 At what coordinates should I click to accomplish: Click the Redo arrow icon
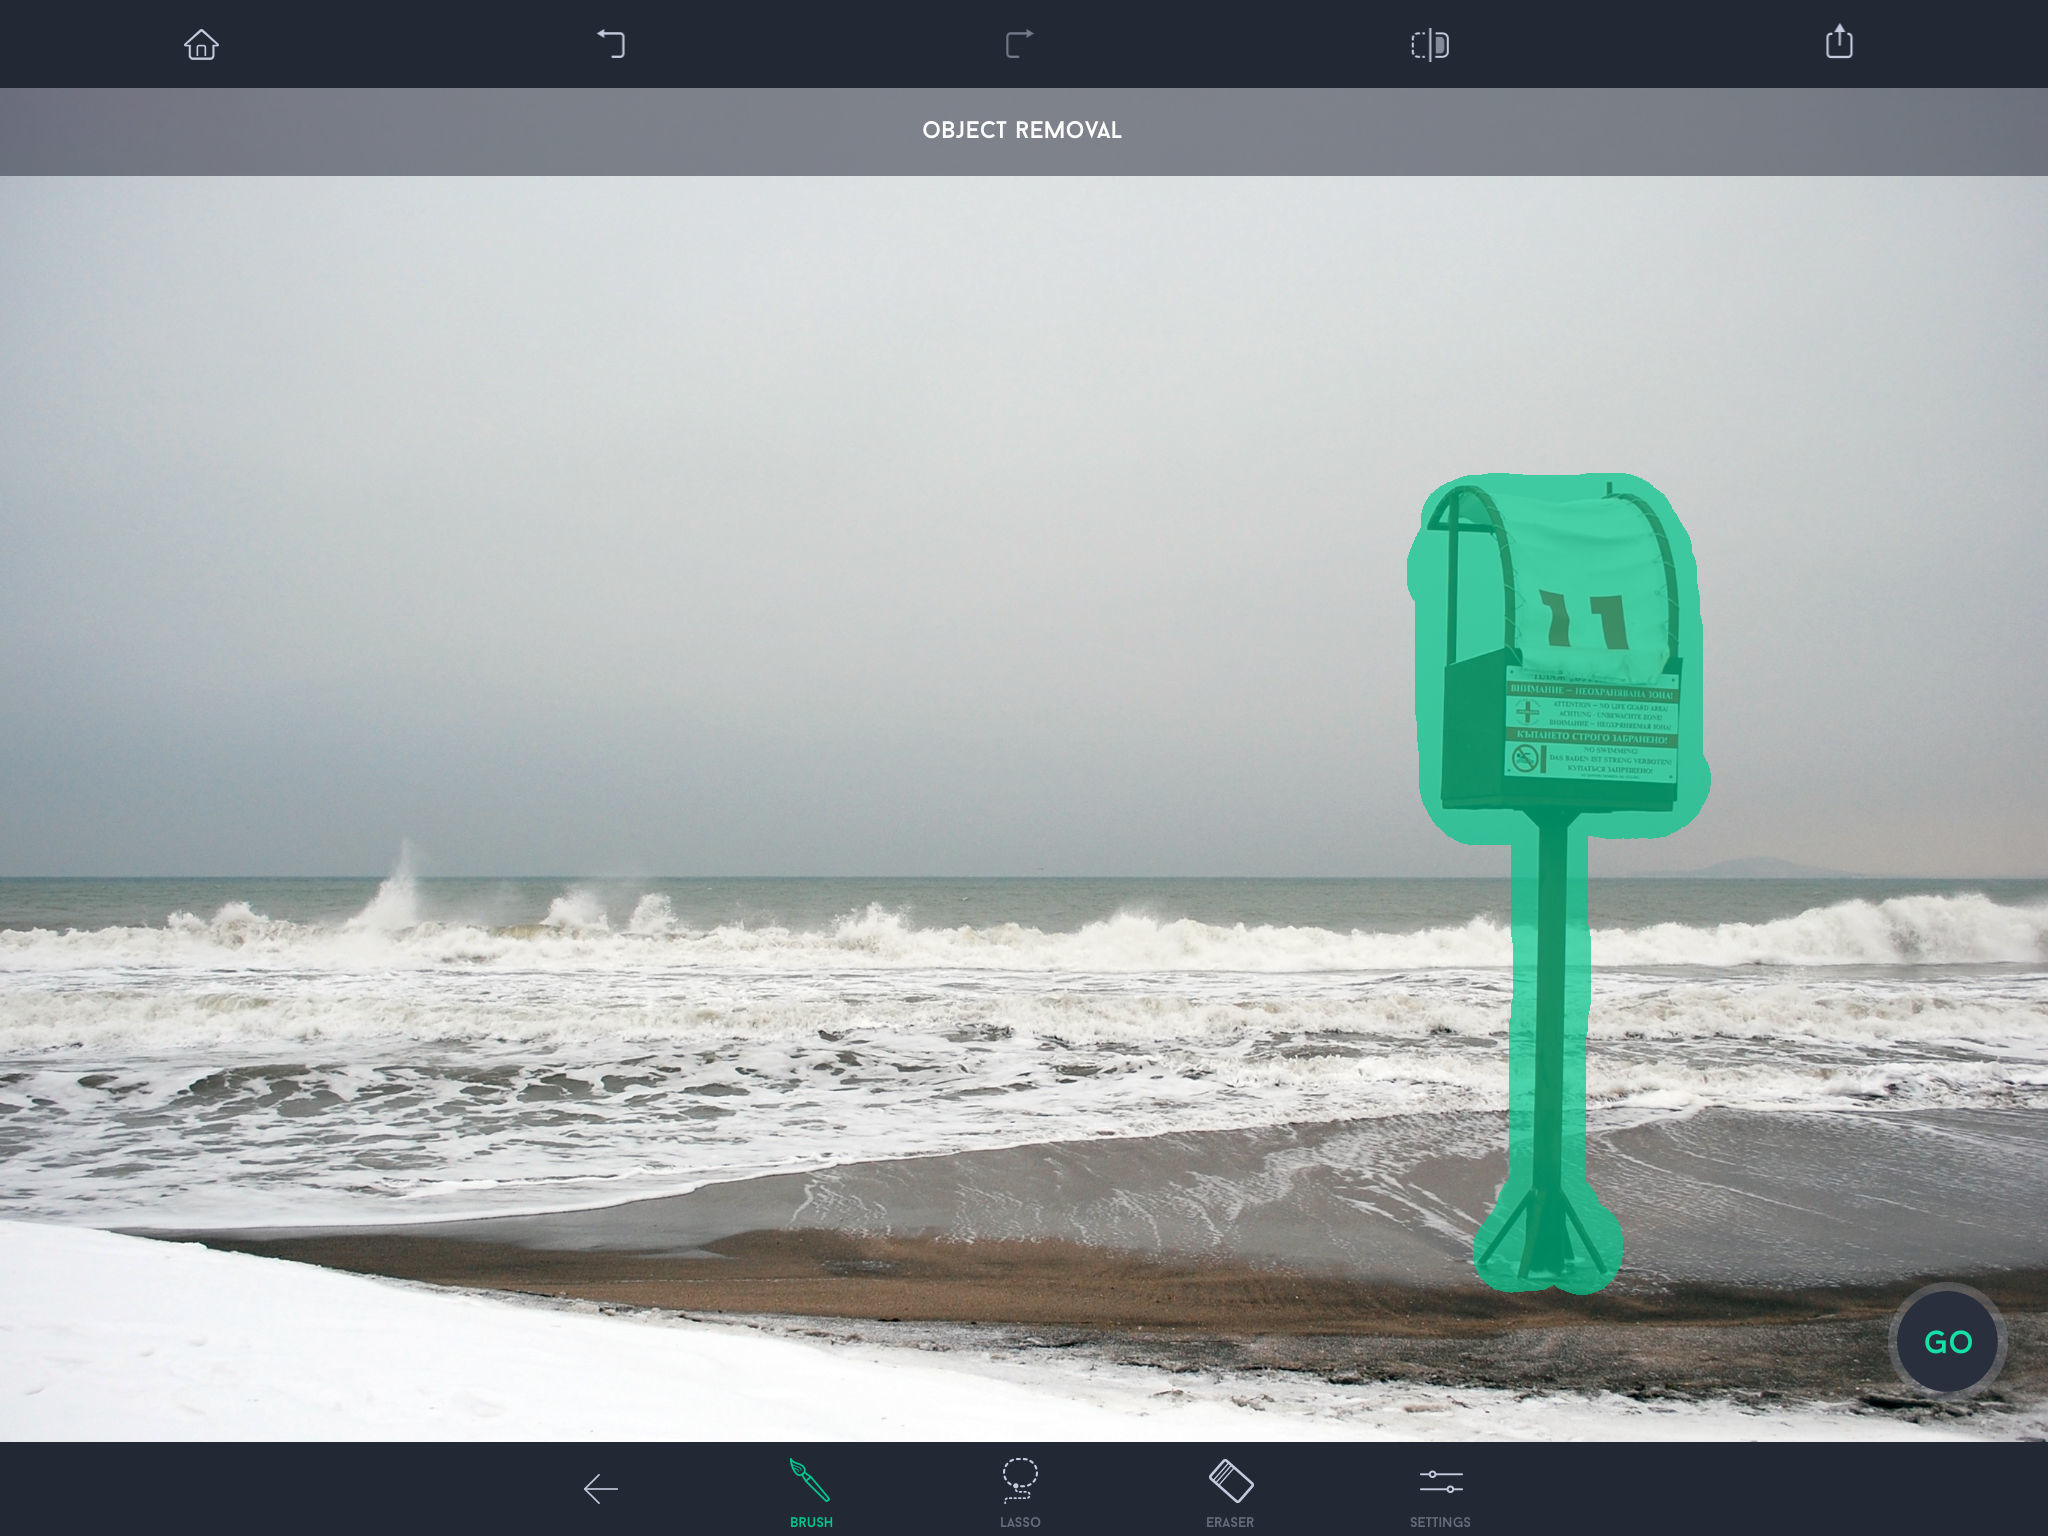(x=1019, y=45)
